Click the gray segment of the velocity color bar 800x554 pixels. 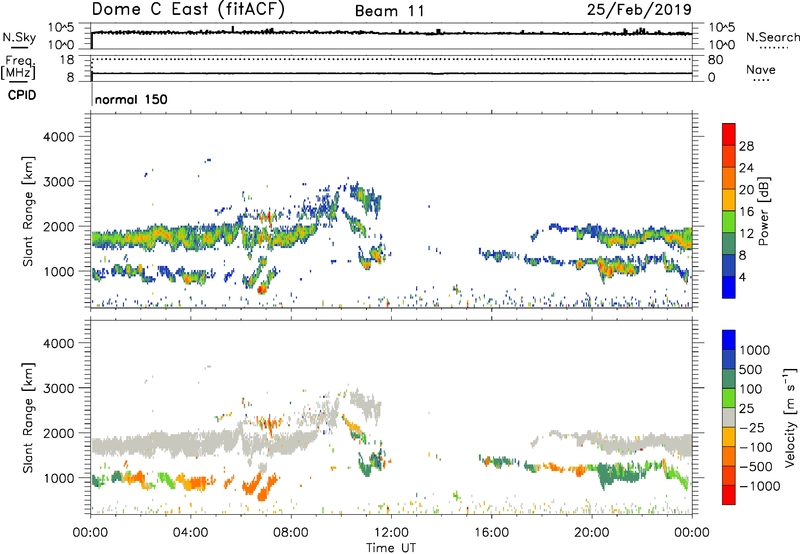pyautogui.click(x=729, y=417)
